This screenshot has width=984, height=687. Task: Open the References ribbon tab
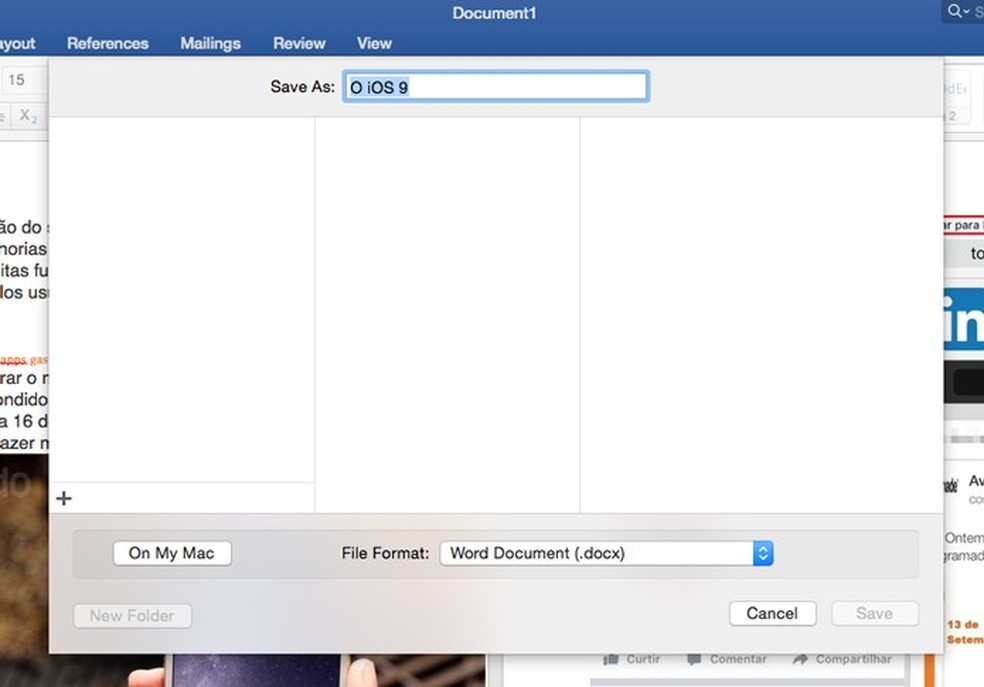pos(108,43)
